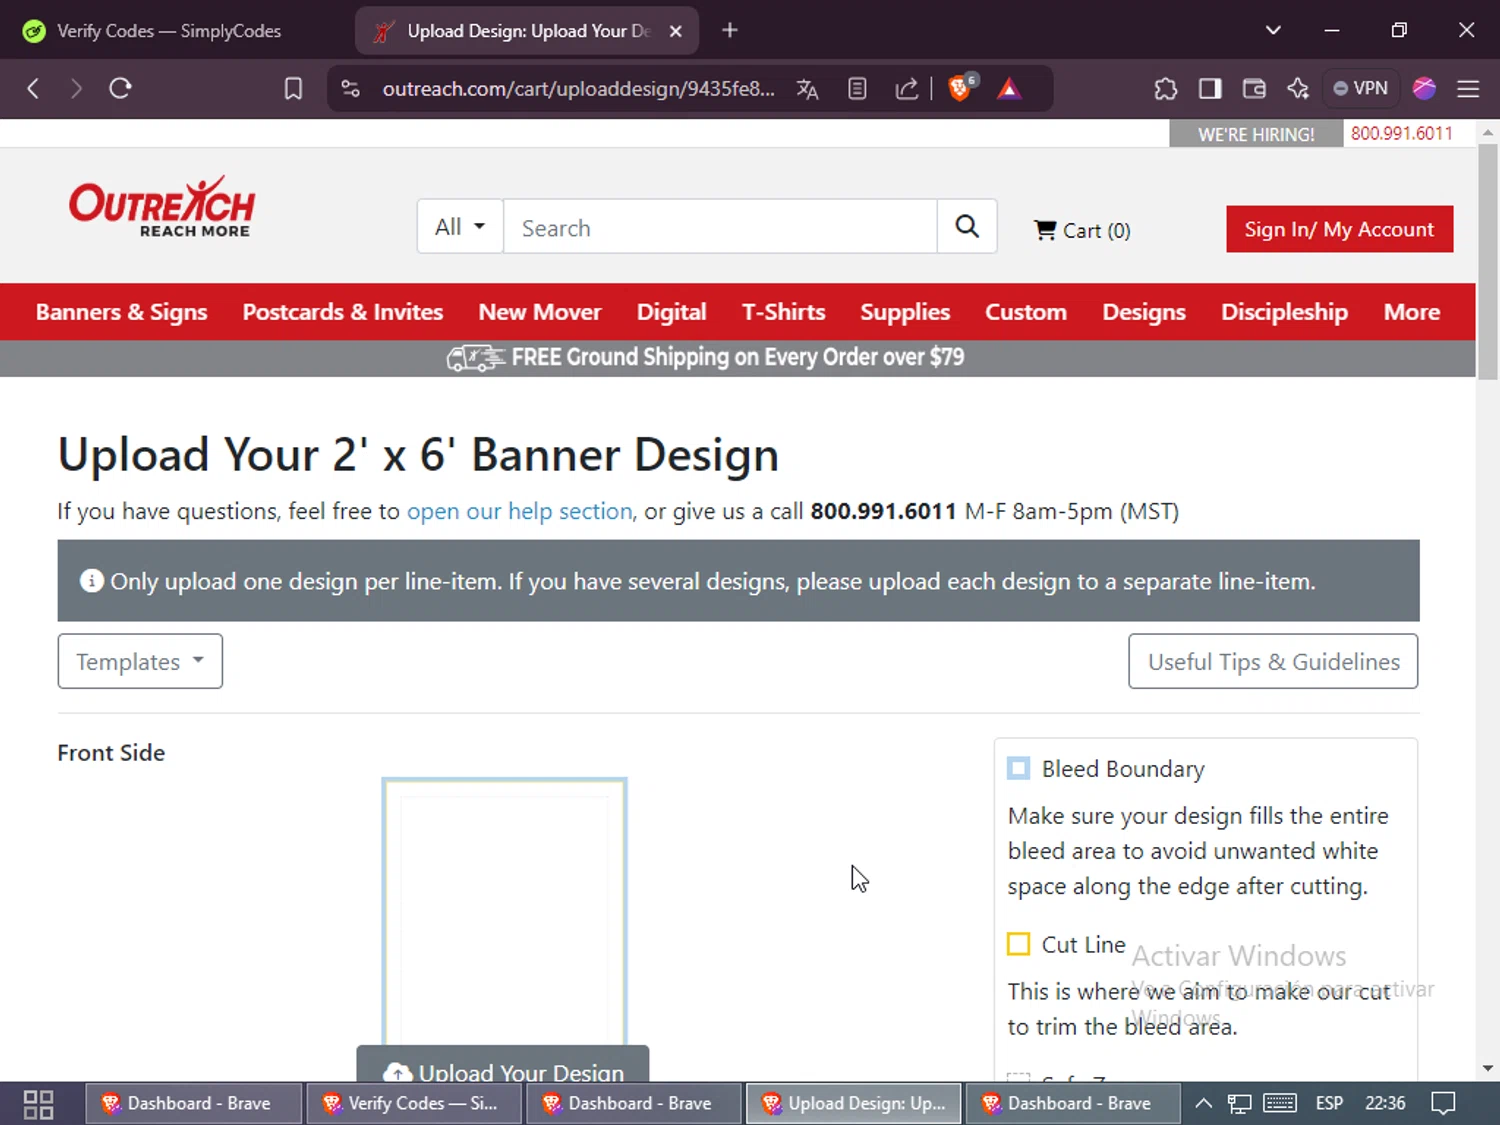Screen dimensions: 1500x1125
Task: Expand the All category dropdown
Action: [x=460, y=227]
